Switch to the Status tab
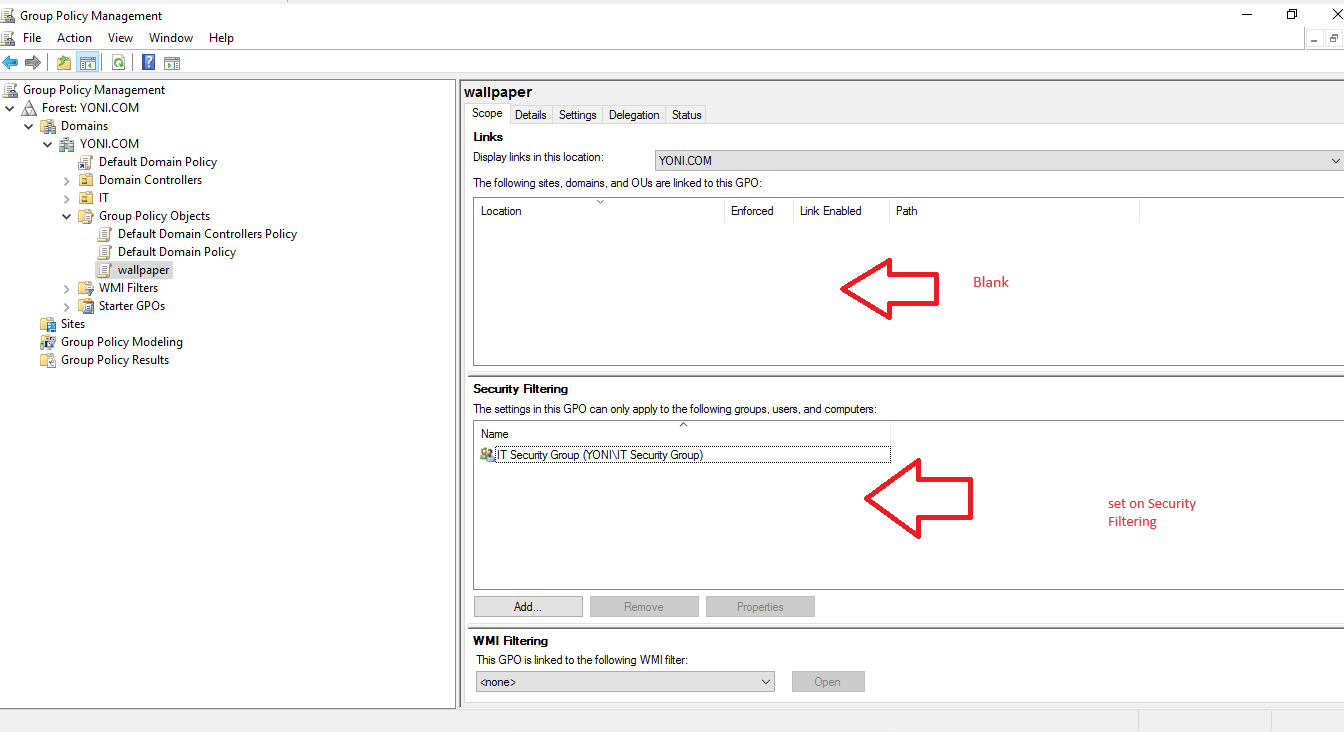 [x=687, y=115]
